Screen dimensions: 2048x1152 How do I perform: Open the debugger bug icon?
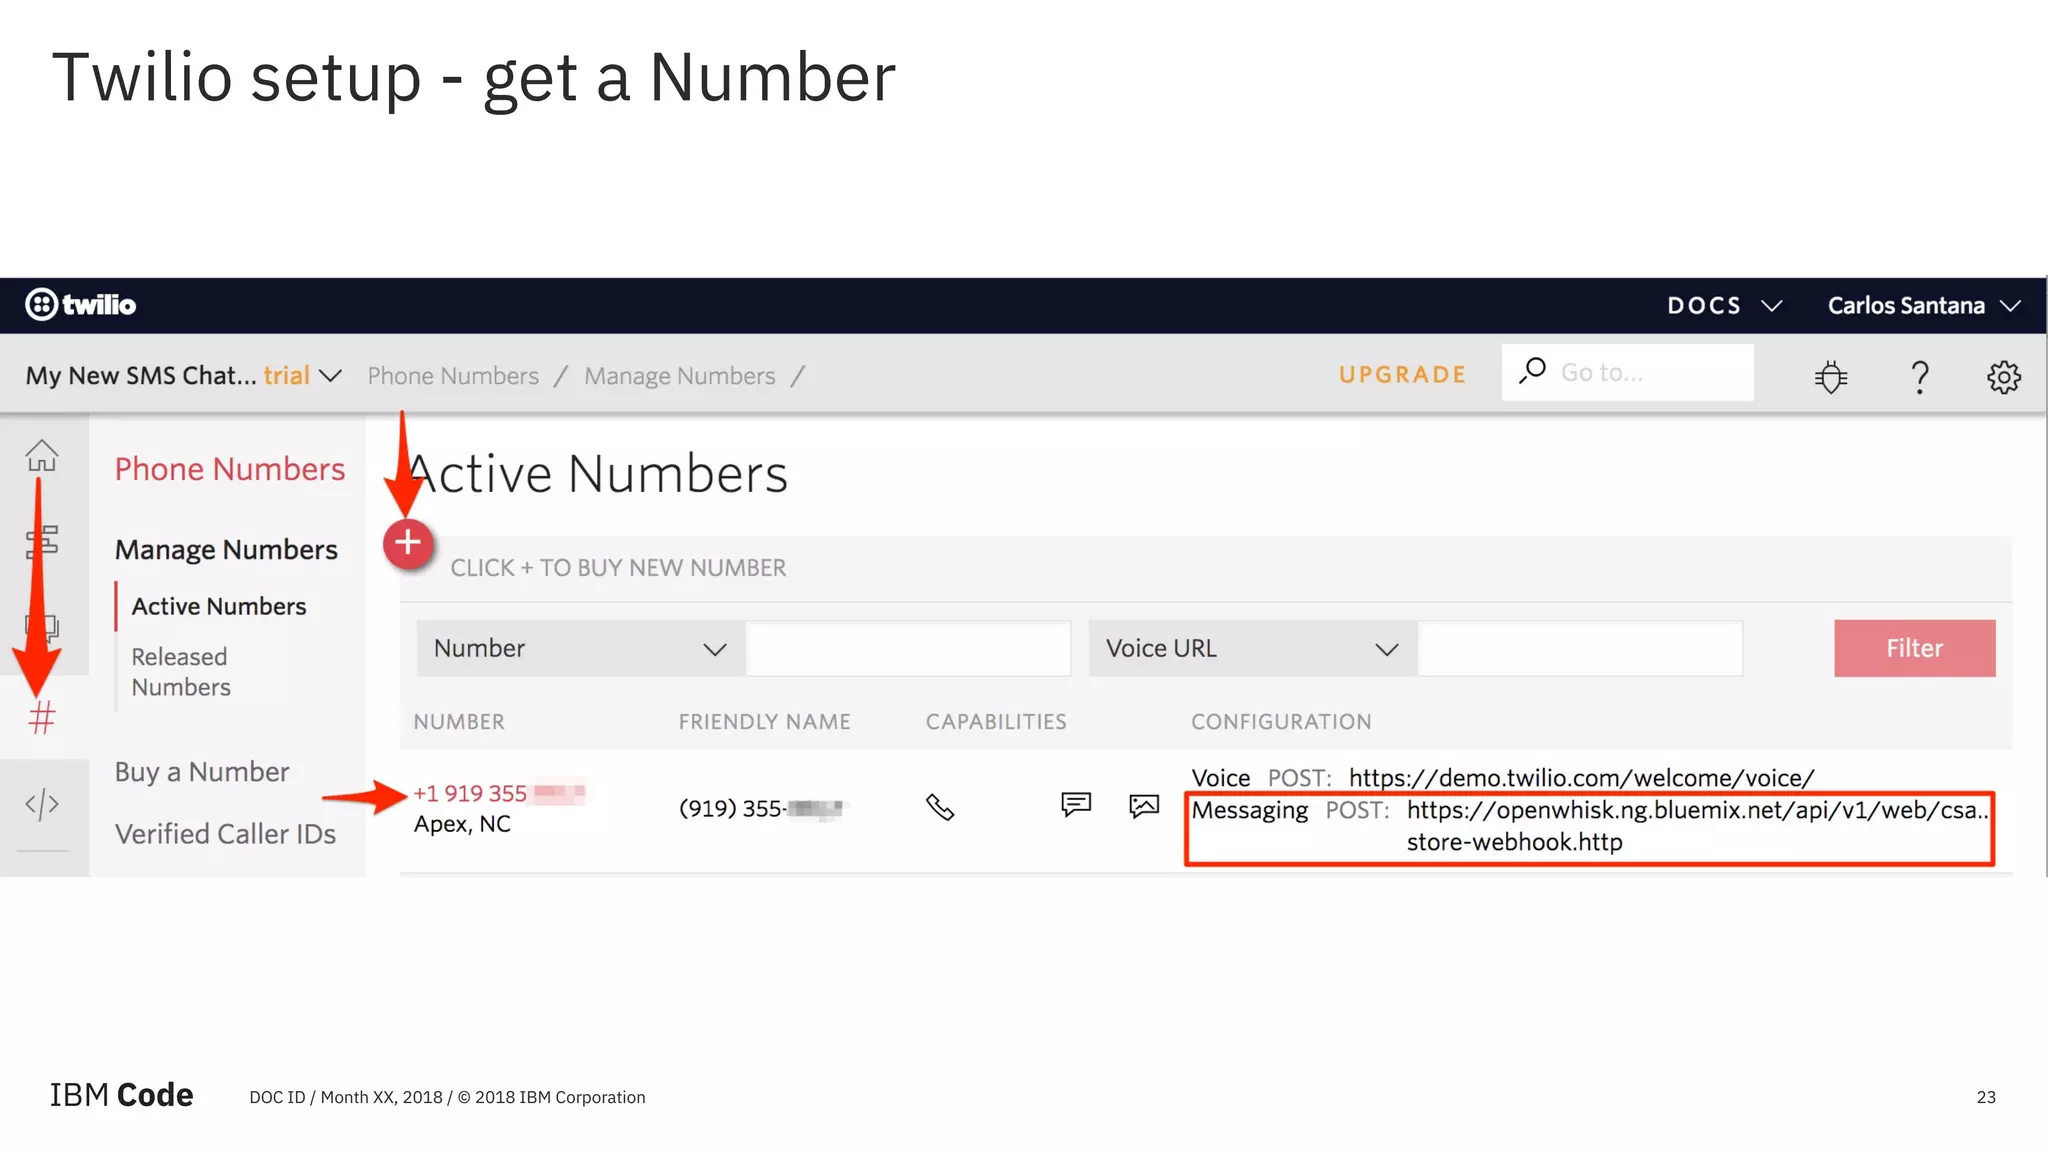[1831, 376]
